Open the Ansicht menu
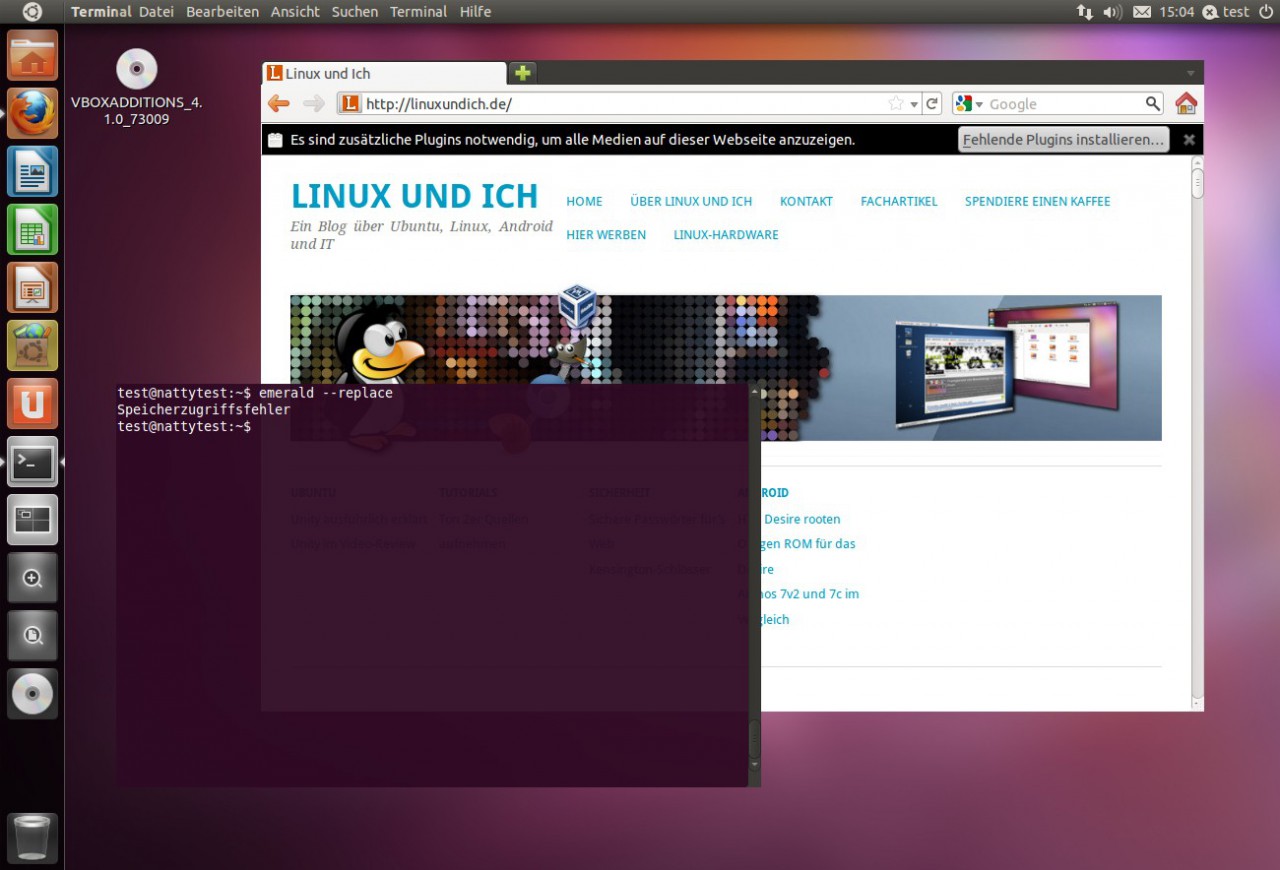Screen dimensions: 1280x870 click(x=295, y=12)
